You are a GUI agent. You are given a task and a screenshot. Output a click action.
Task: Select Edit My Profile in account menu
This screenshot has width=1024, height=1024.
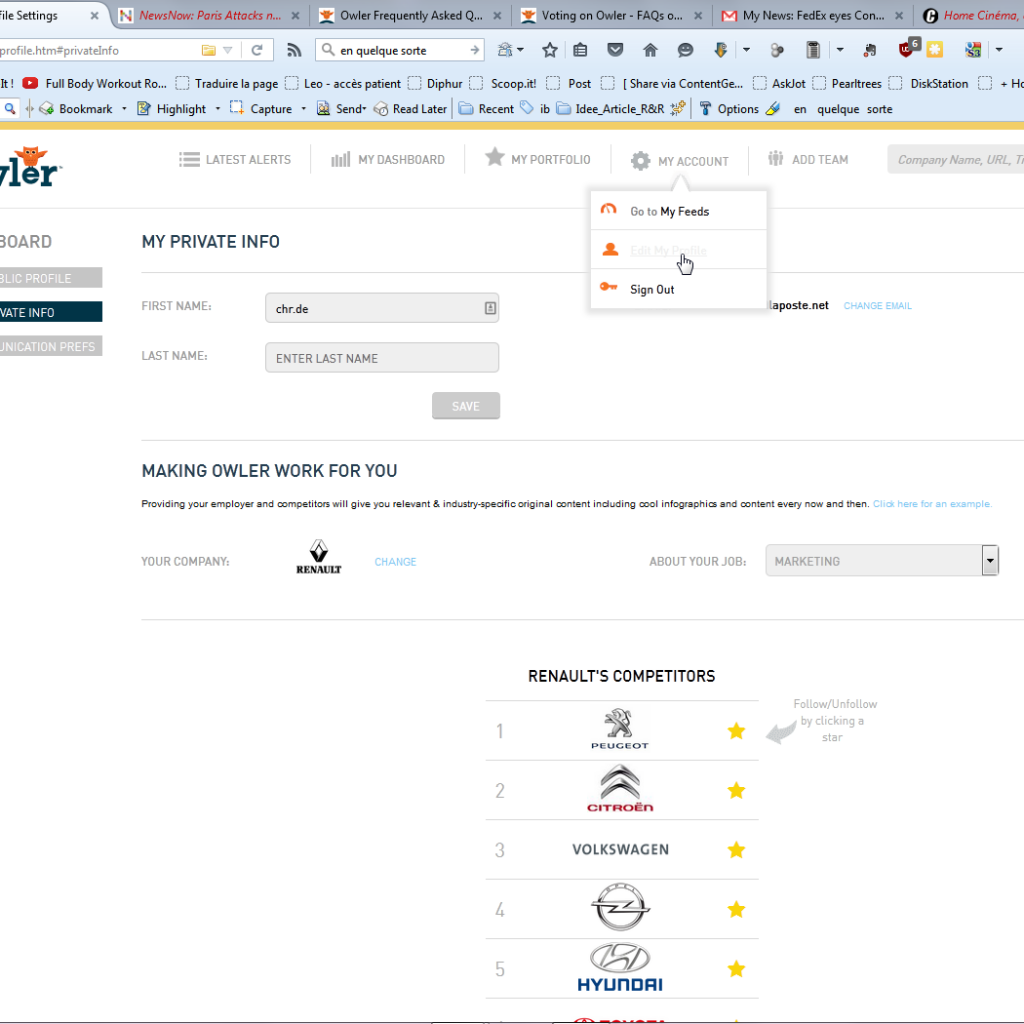[x=678, y=250]
